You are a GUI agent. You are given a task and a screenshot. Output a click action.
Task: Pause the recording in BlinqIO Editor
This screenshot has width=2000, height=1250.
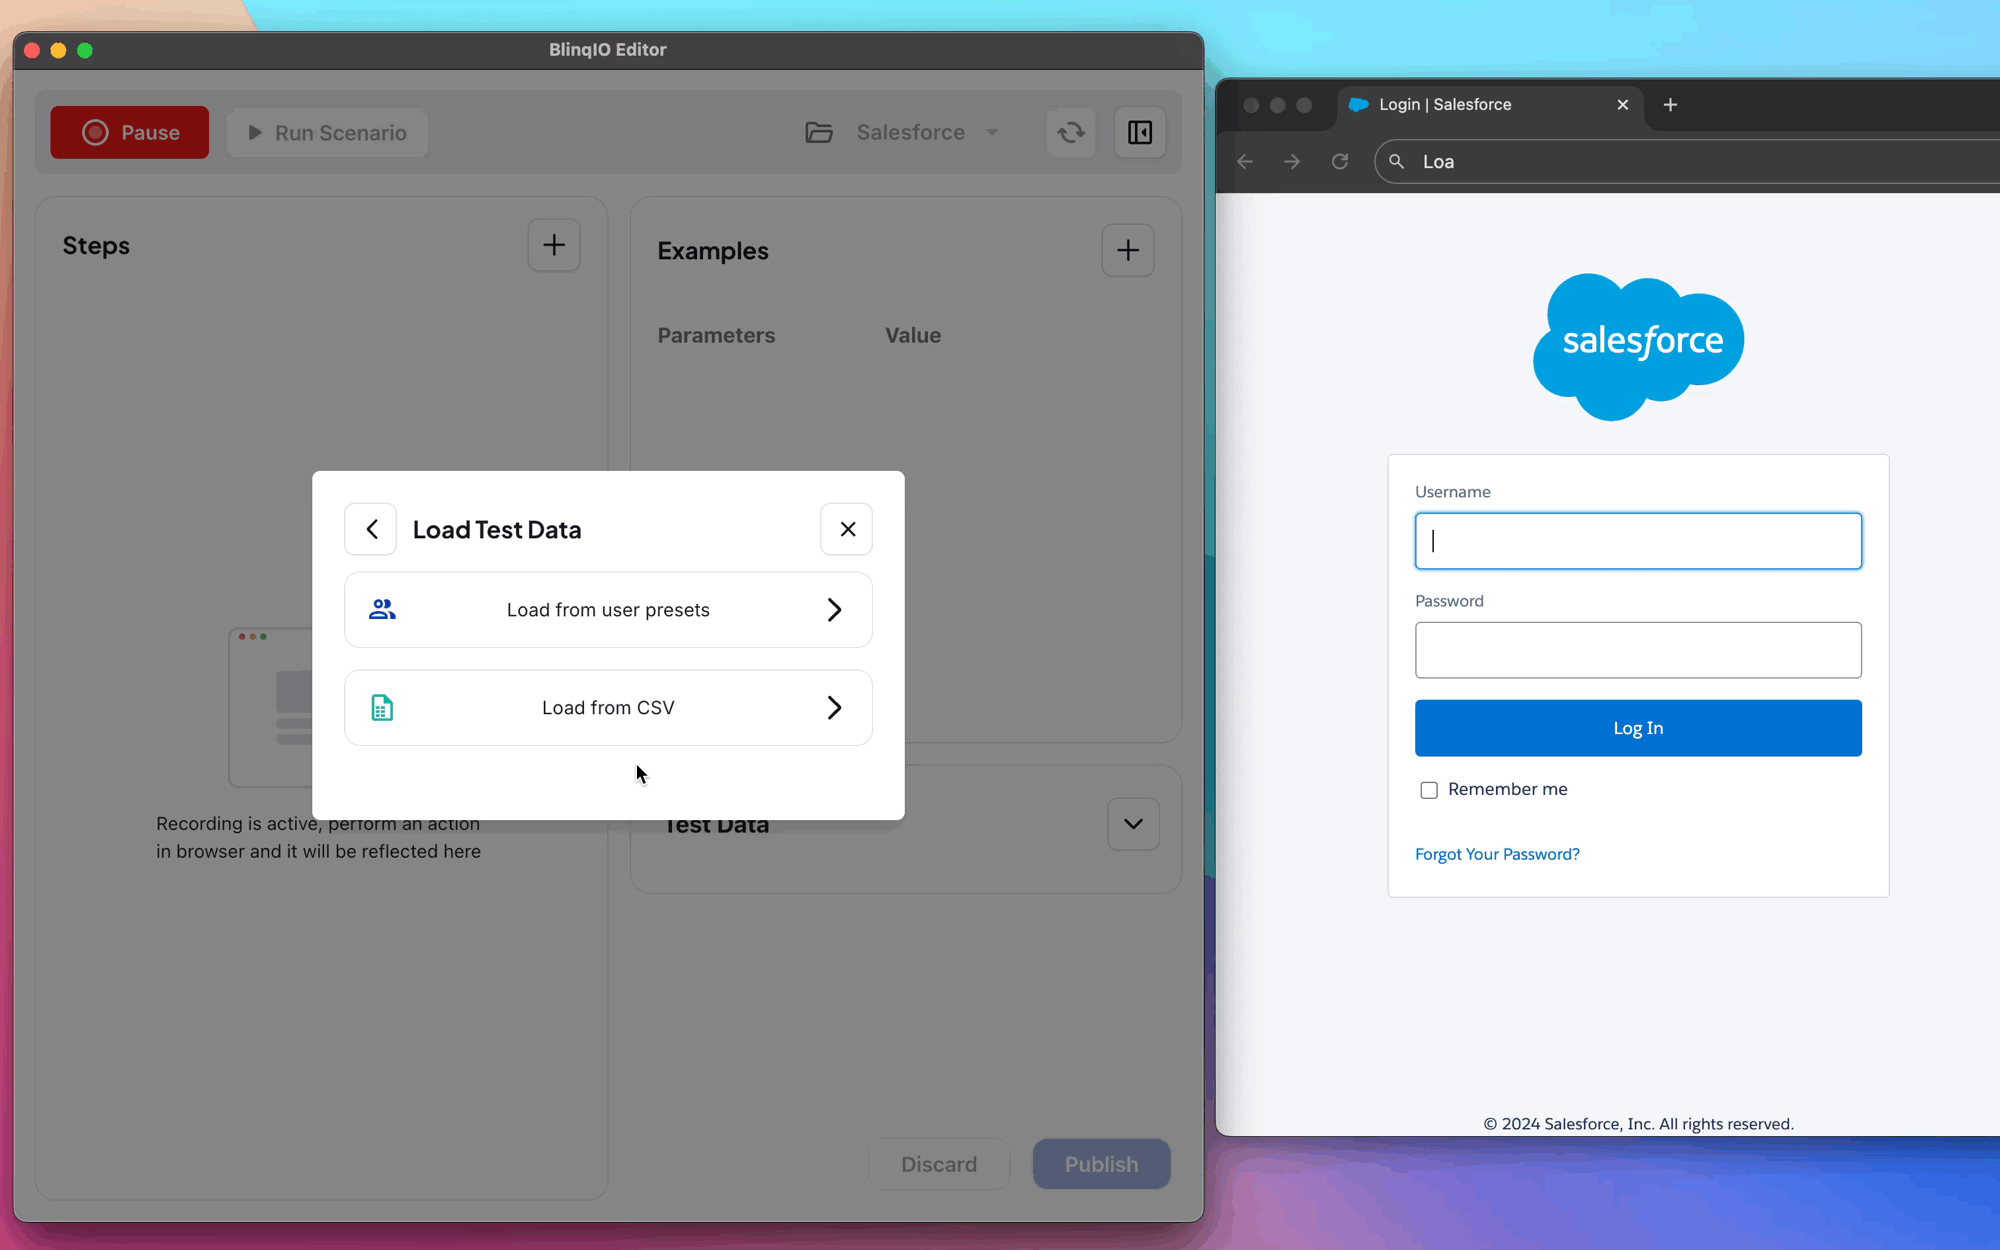click(130, 132)
